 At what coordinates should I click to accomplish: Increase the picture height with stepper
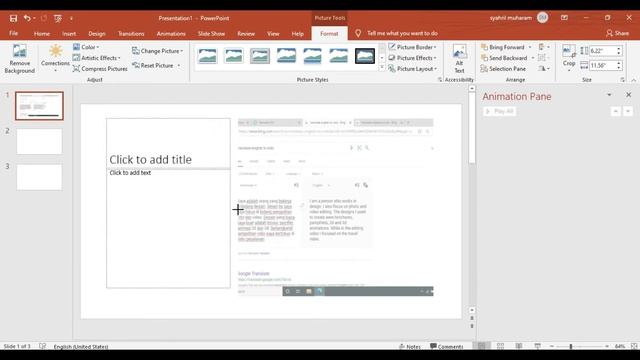coord(619,49)
